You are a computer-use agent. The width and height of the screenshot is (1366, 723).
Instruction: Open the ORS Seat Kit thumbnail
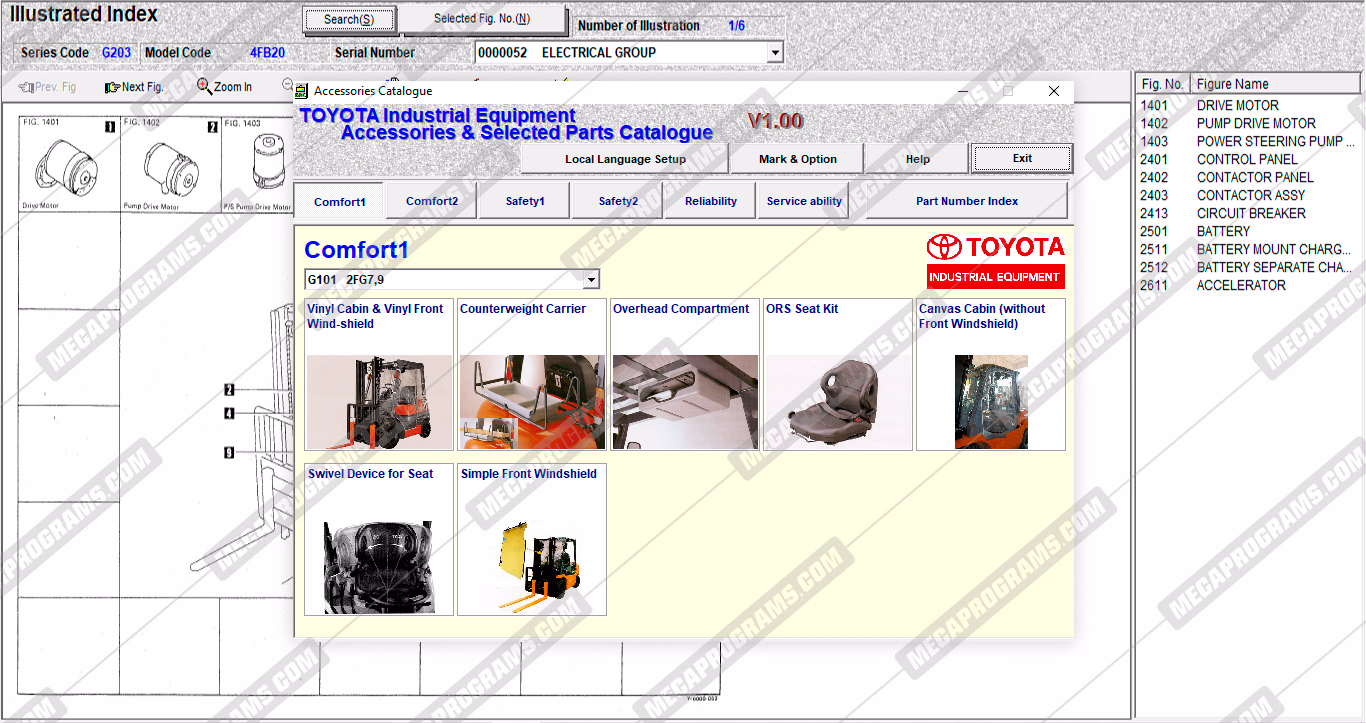pos(837,401)
